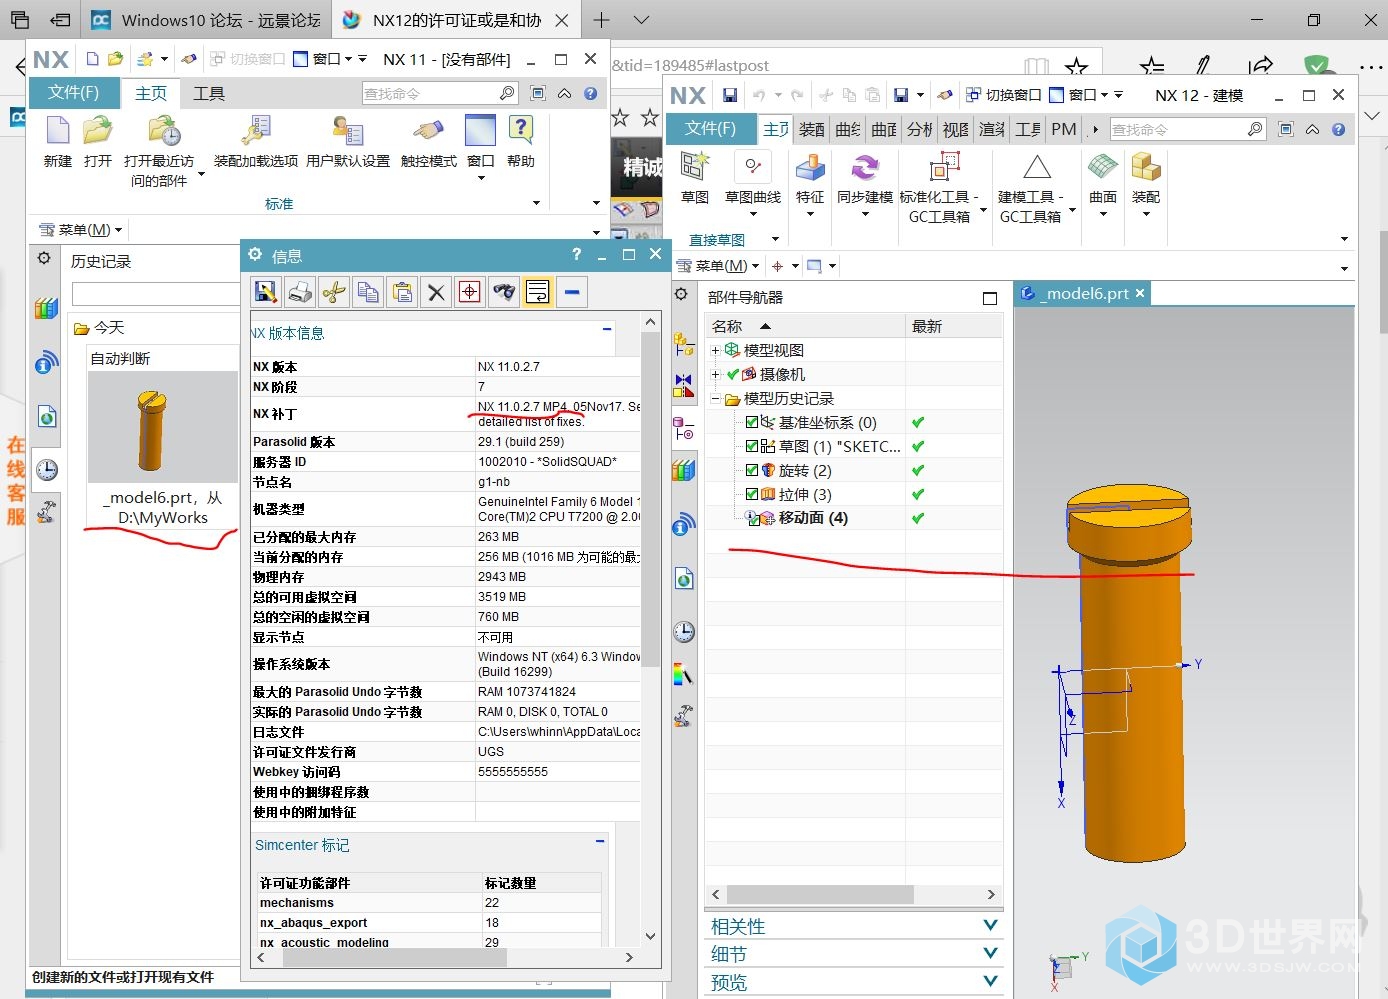Save the part using NX 12 save icon
Image resolution: width=1388 pixels, height=999 pixels.
pyautogui.click(x=730, y=95)
